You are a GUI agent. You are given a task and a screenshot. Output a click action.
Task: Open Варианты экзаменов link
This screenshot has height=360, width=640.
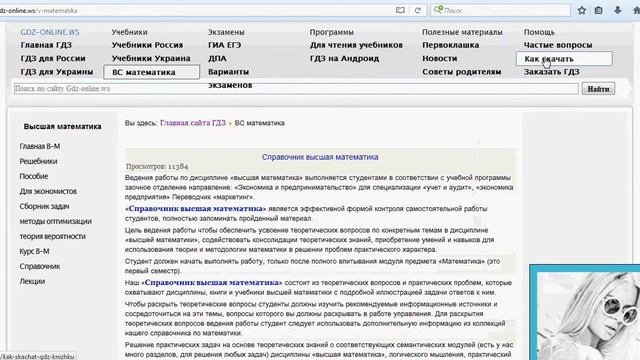[230, 78]
